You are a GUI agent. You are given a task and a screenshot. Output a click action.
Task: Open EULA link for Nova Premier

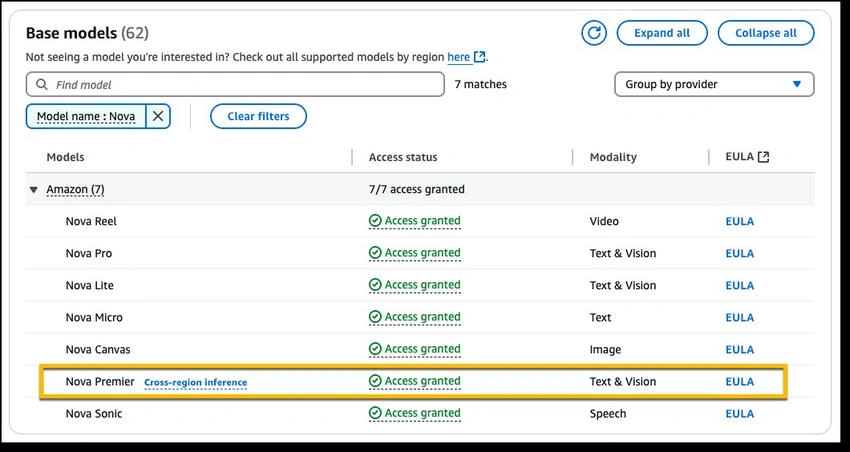pyautogui.click(x=739, y=382)
